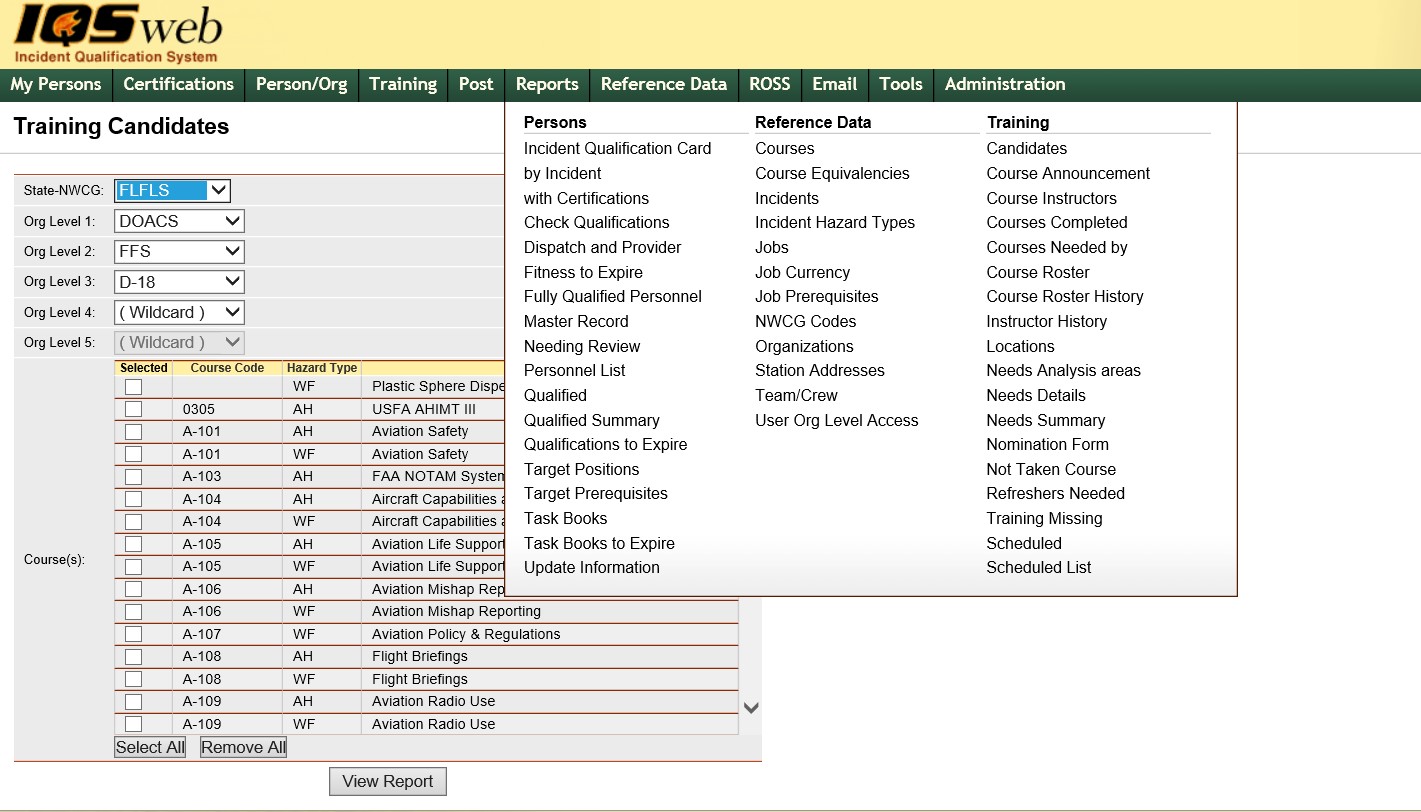
Task: Open the Person/Org menu
Action: [x=301, y=85]
